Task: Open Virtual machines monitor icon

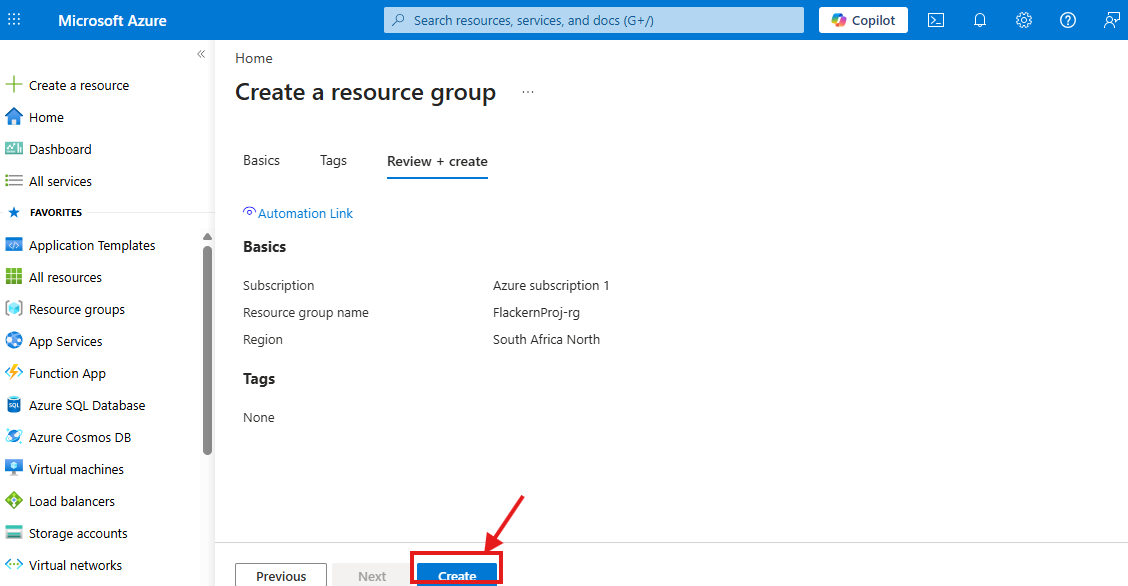Action: coord(14,468)
